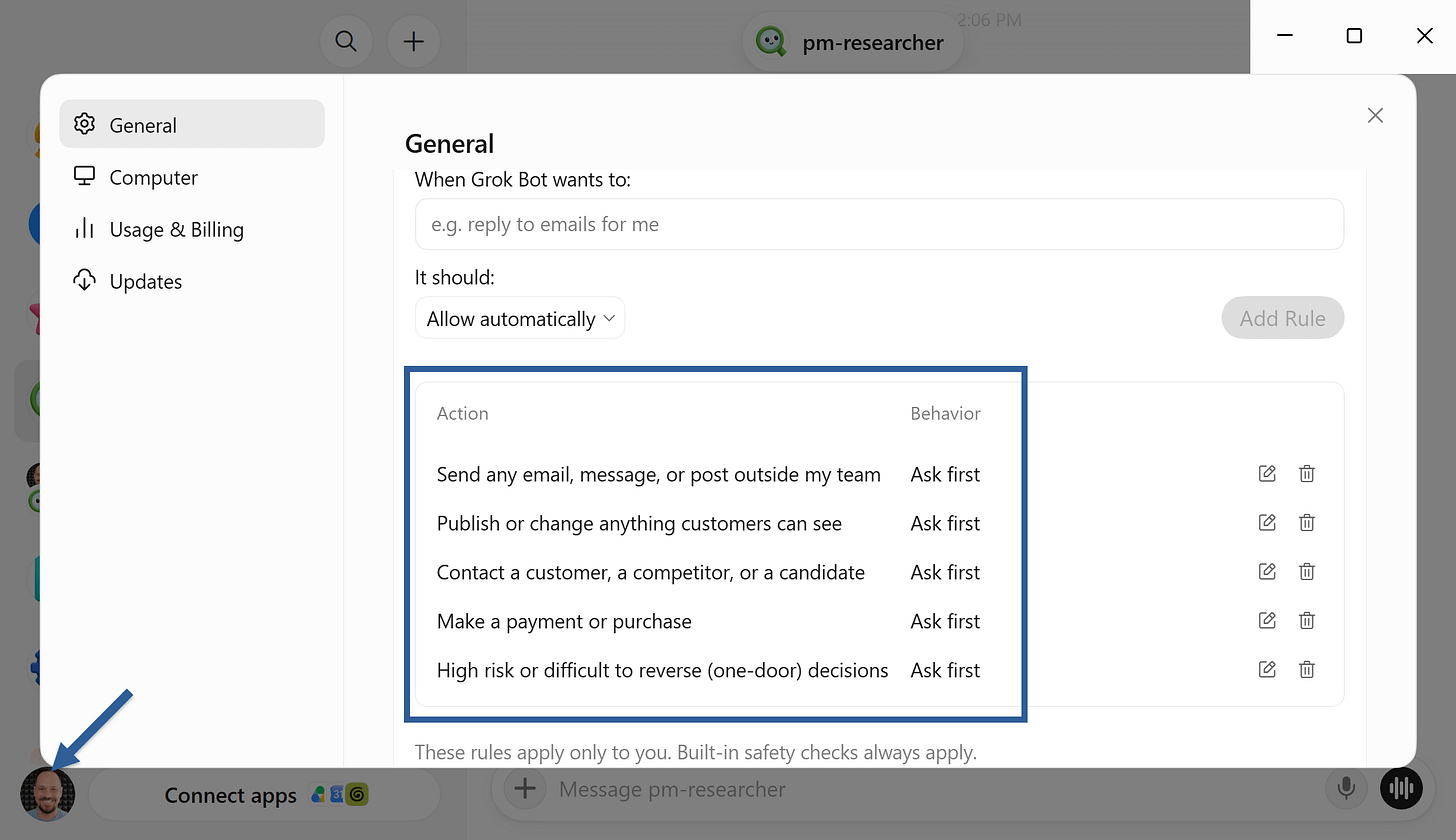Open the General settings tab
The height and width of the screenshot is (840, 1456).
pyautogui.click(x=192, y=124)
